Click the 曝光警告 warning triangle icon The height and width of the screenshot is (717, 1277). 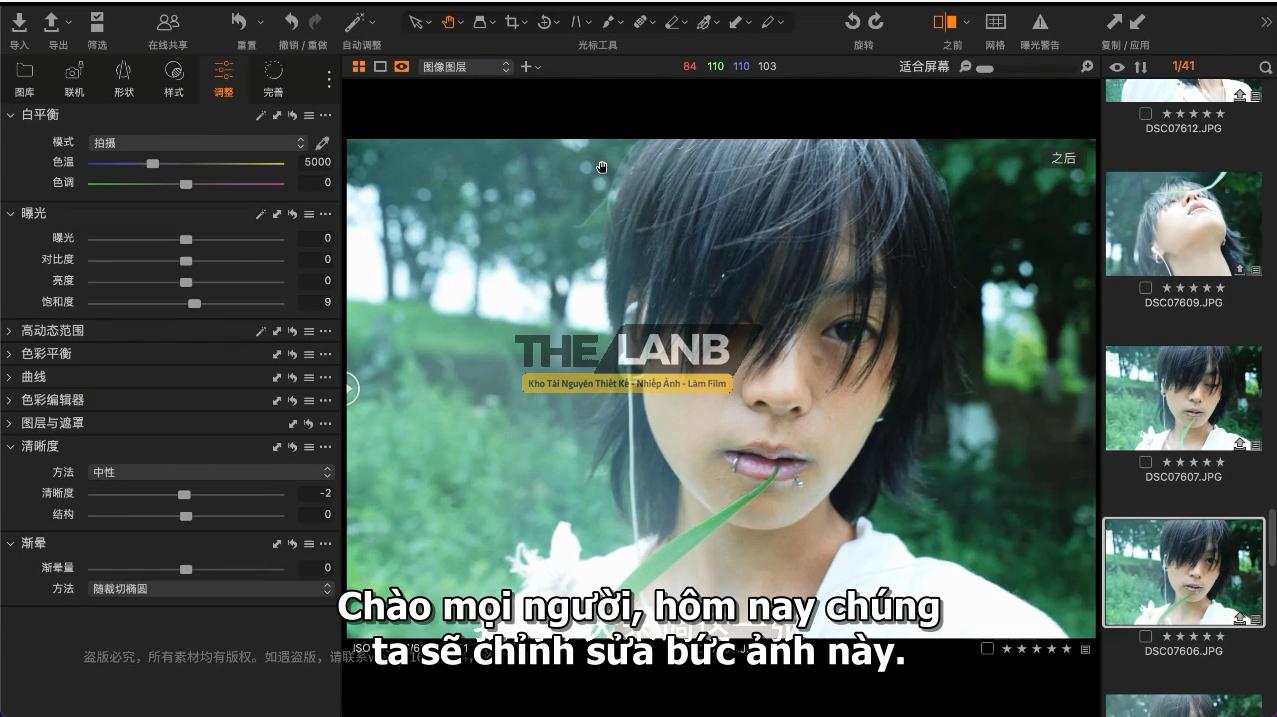point(1040,22)
